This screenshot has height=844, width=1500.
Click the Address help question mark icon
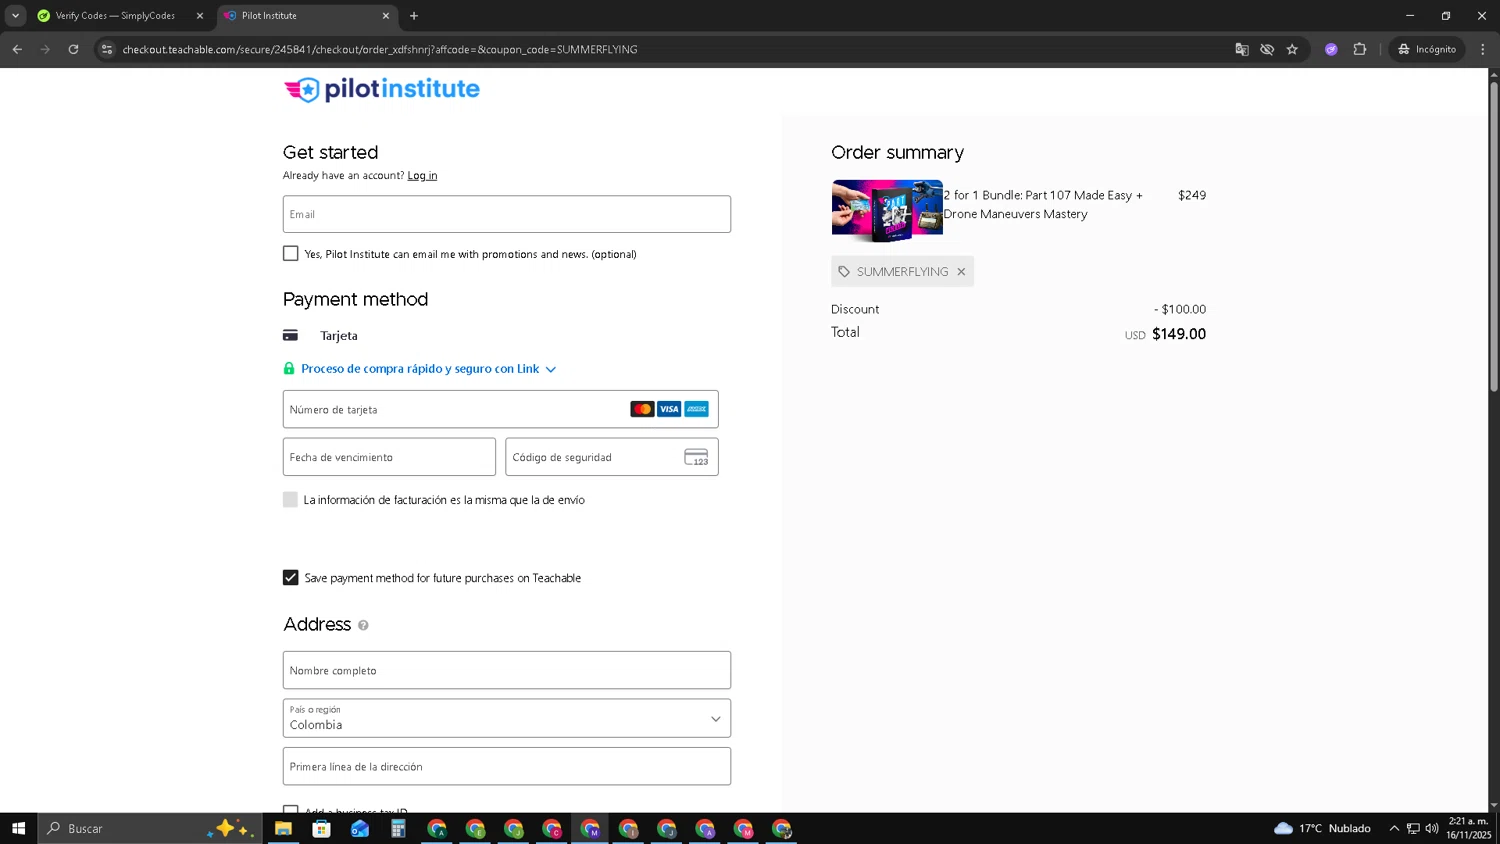coord(363,625)
